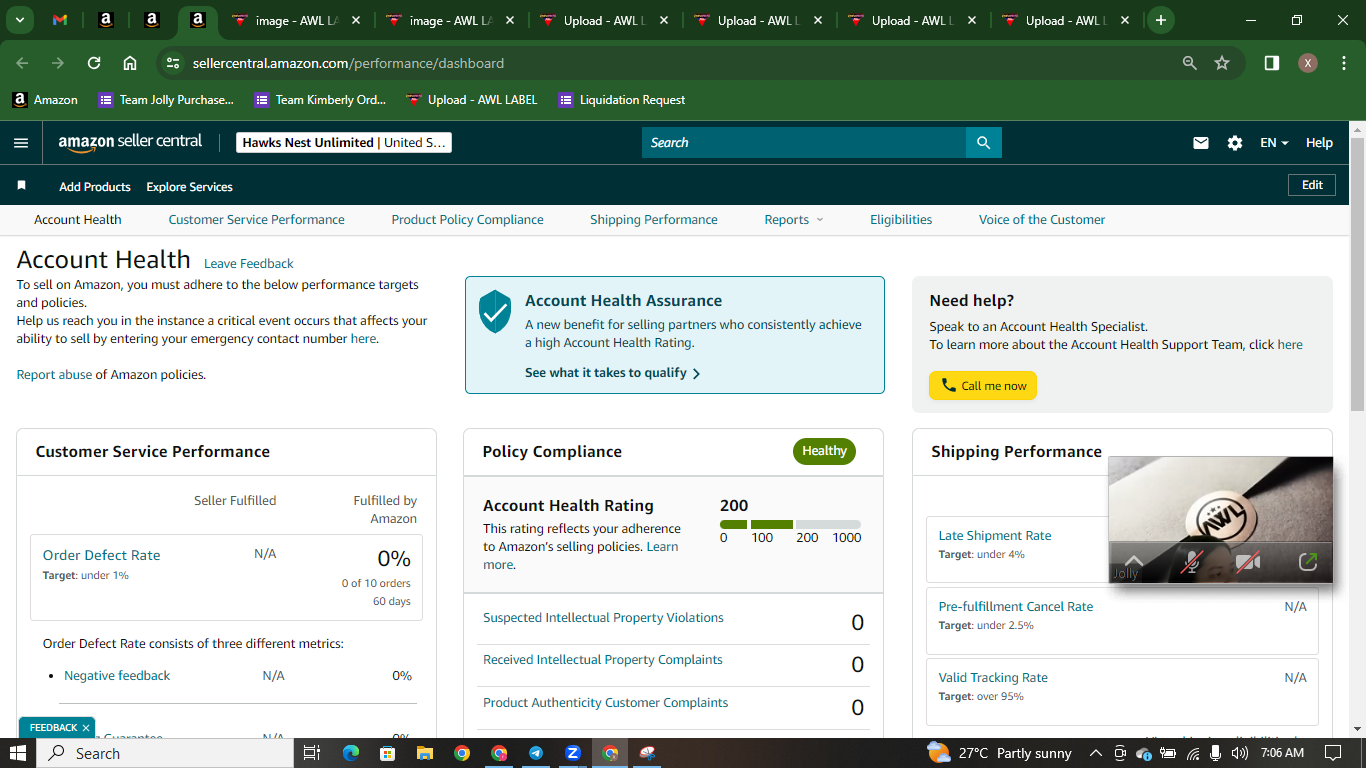Click See what it takes to qualify
The image size is (1366, 768).
pyautogui.click(x=612, y=373)
